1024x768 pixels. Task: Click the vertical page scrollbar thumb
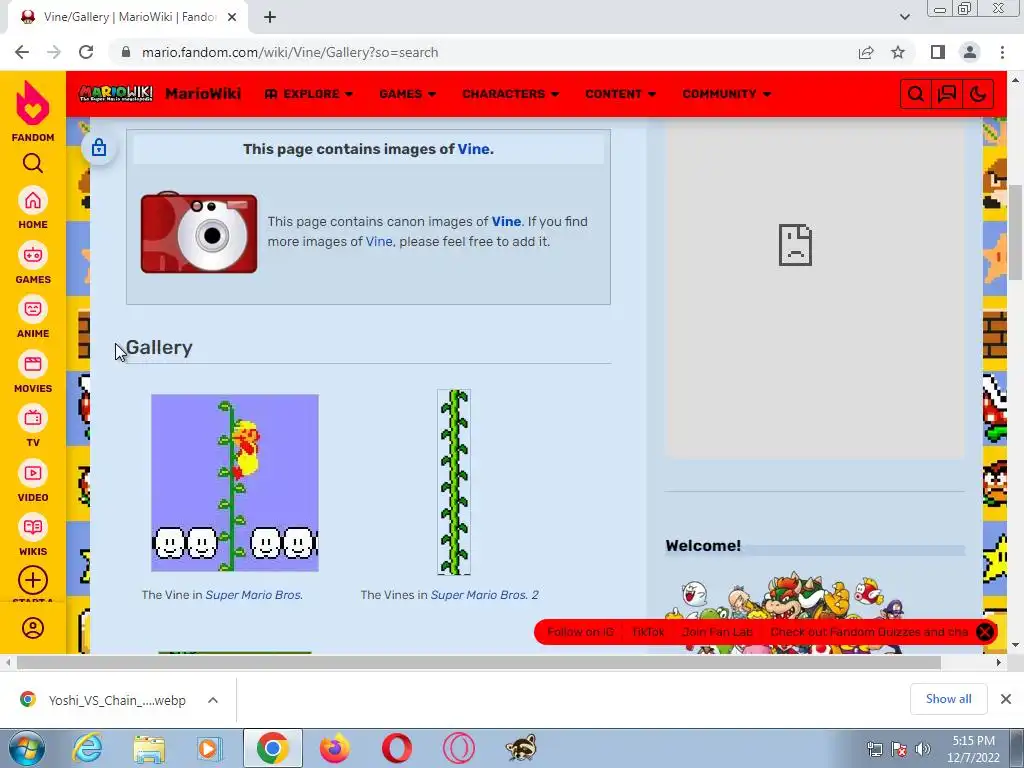click(1015, 232)
